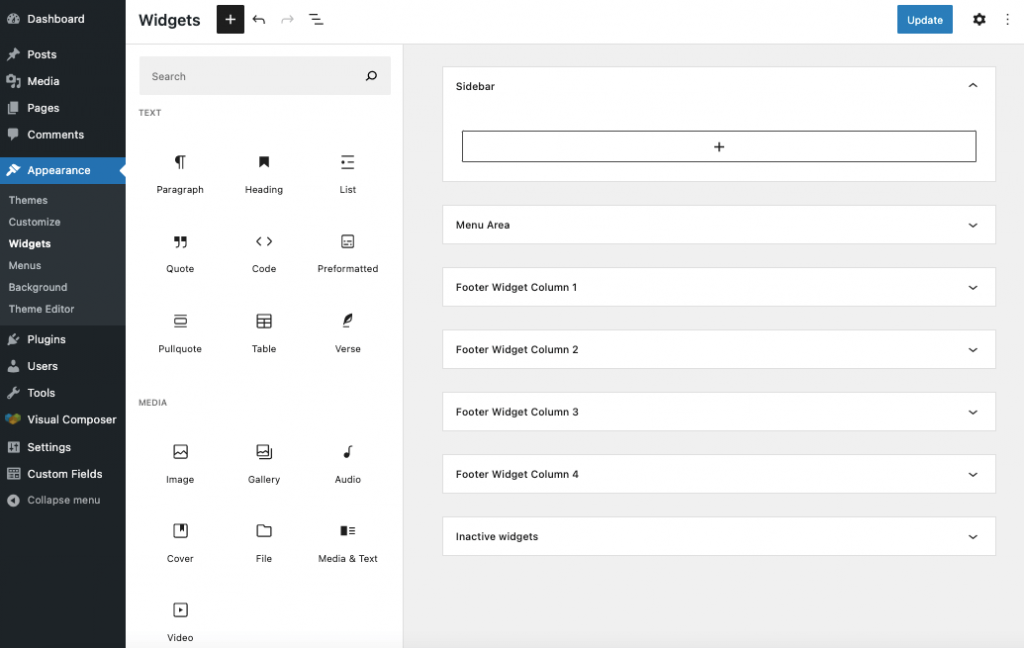Image resolution: width=1024 pixels, height=648 pixels.
Task: Add an Image block
Action: (x=180, y=460)
